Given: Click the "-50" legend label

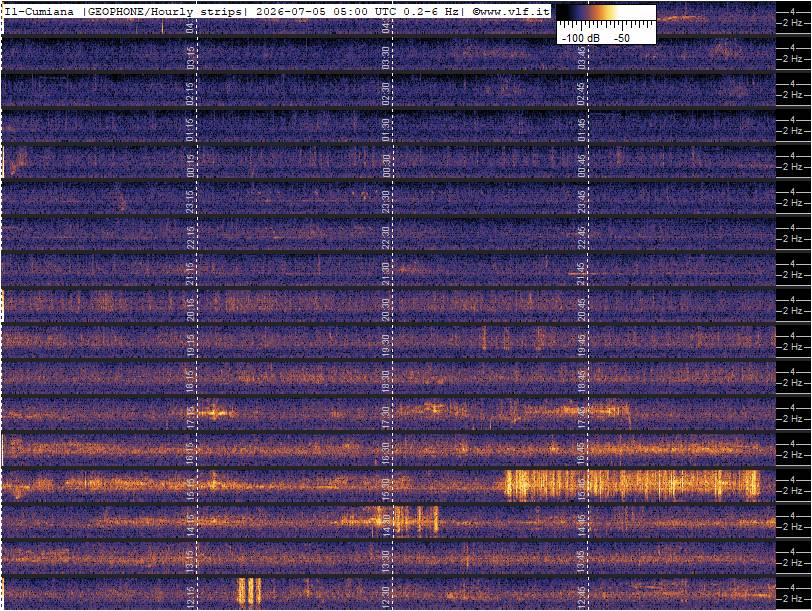Looking at the screenshot, I should click(621, 38).
